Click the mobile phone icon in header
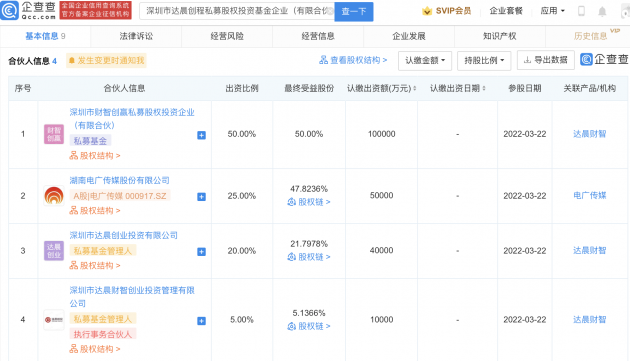The image size is (630, 361). coord(581,11)
